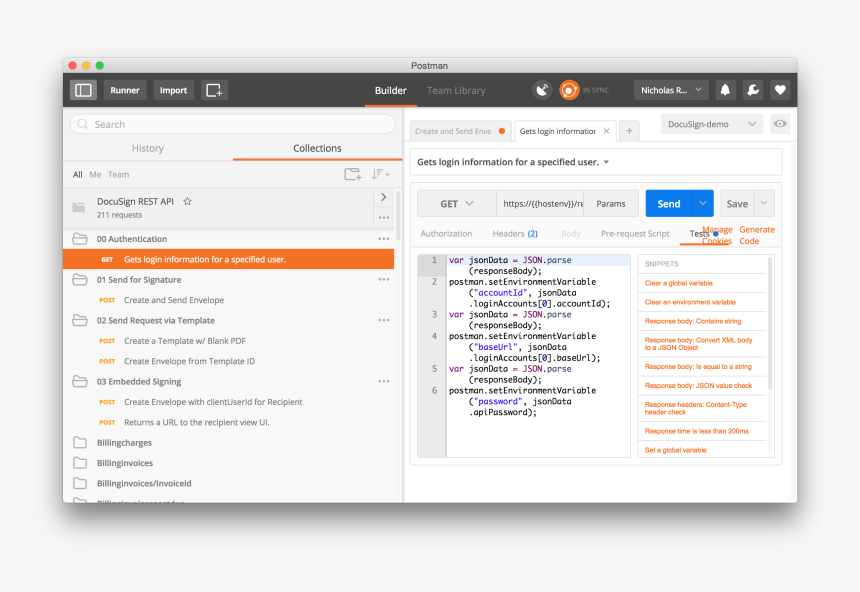Open the DocuSign-demo environment dropdown
The width and height of the screenshot is (860, 592).
pos(711,124)
